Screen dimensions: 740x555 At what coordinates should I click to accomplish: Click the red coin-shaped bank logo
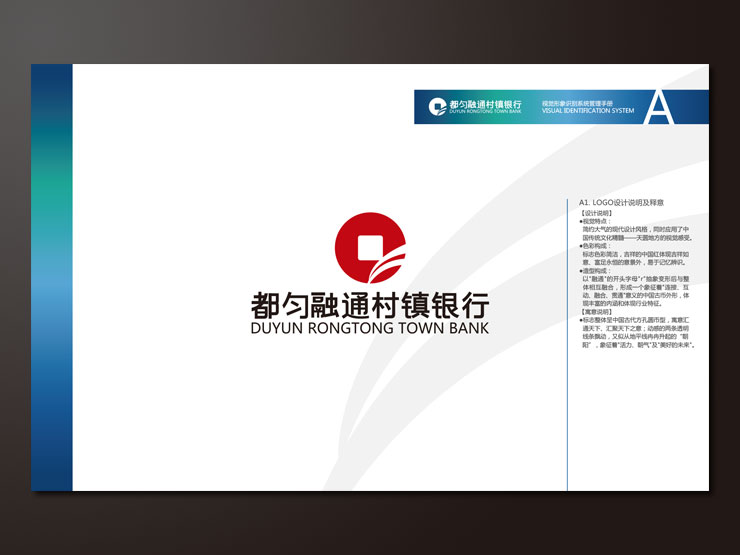[x=370, y=248]
